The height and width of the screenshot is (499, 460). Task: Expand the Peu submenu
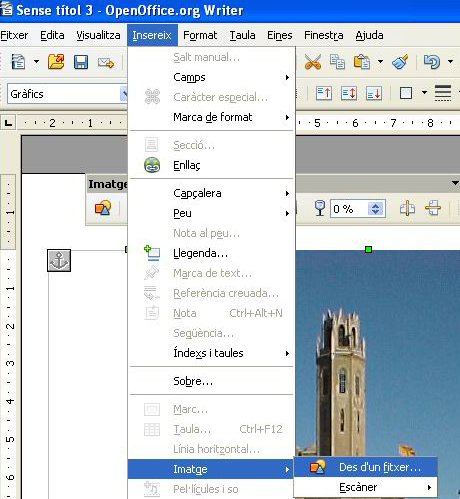click(x=211, y=213)
